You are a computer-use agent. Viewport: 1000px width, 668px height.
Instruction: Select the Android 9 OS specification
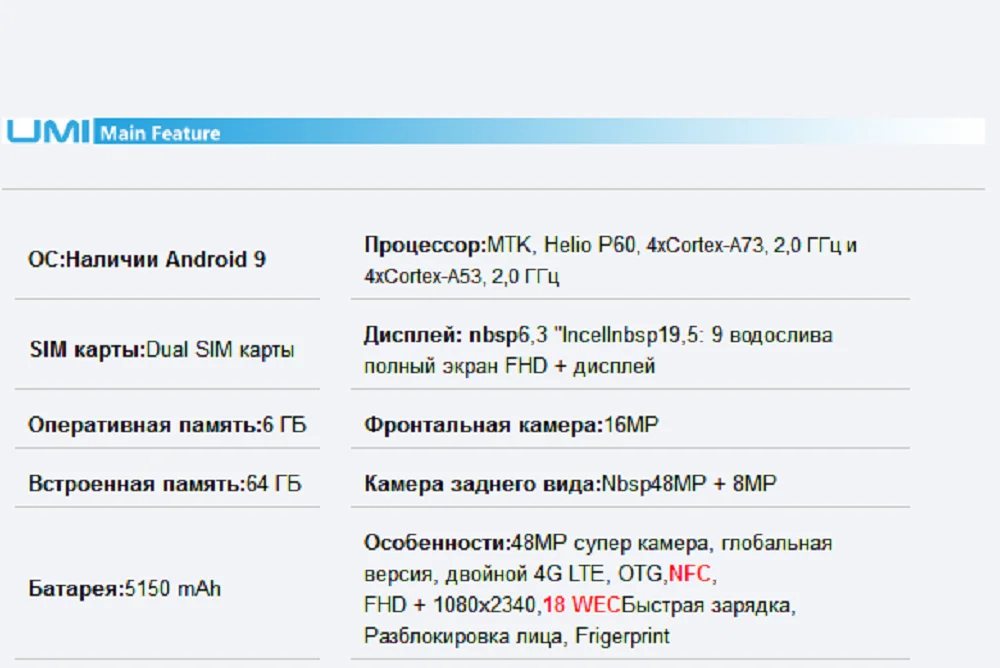coord(147,260)
